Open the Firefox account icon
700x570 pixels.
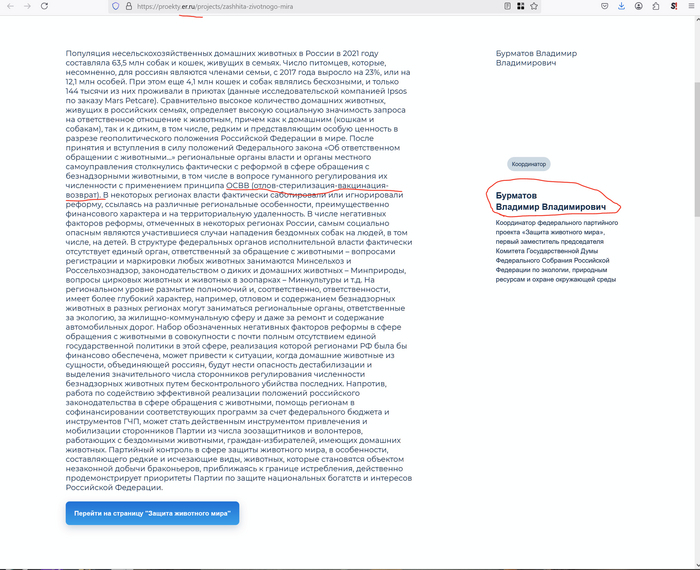[x=639, y=6]
